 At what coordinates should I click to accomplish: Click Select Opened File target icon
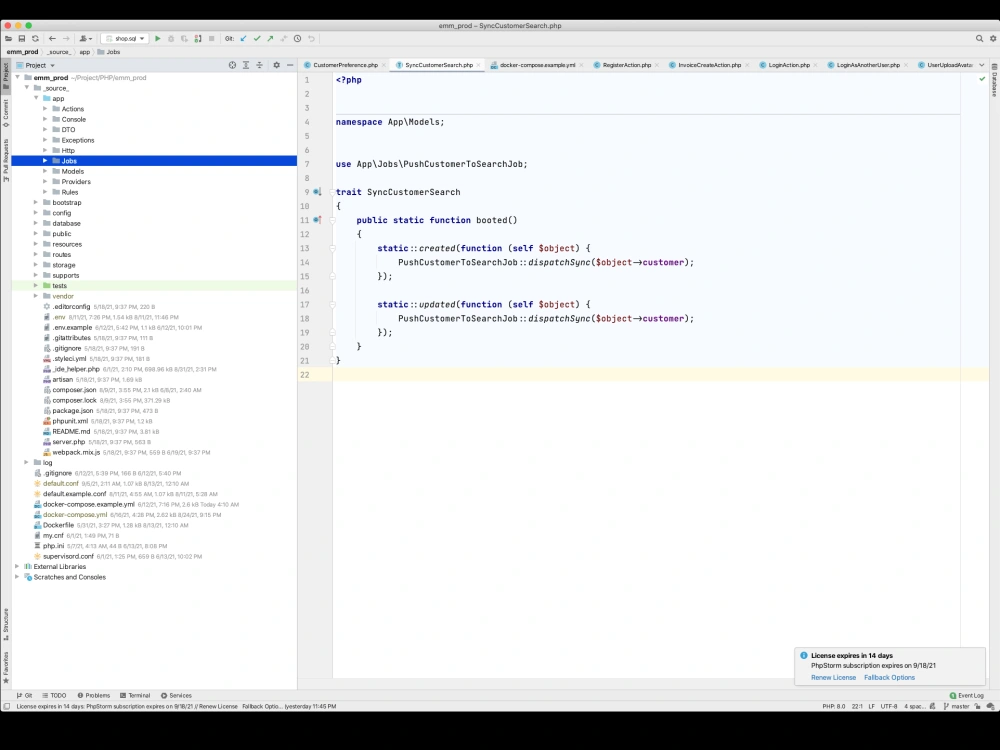point(232,65)
